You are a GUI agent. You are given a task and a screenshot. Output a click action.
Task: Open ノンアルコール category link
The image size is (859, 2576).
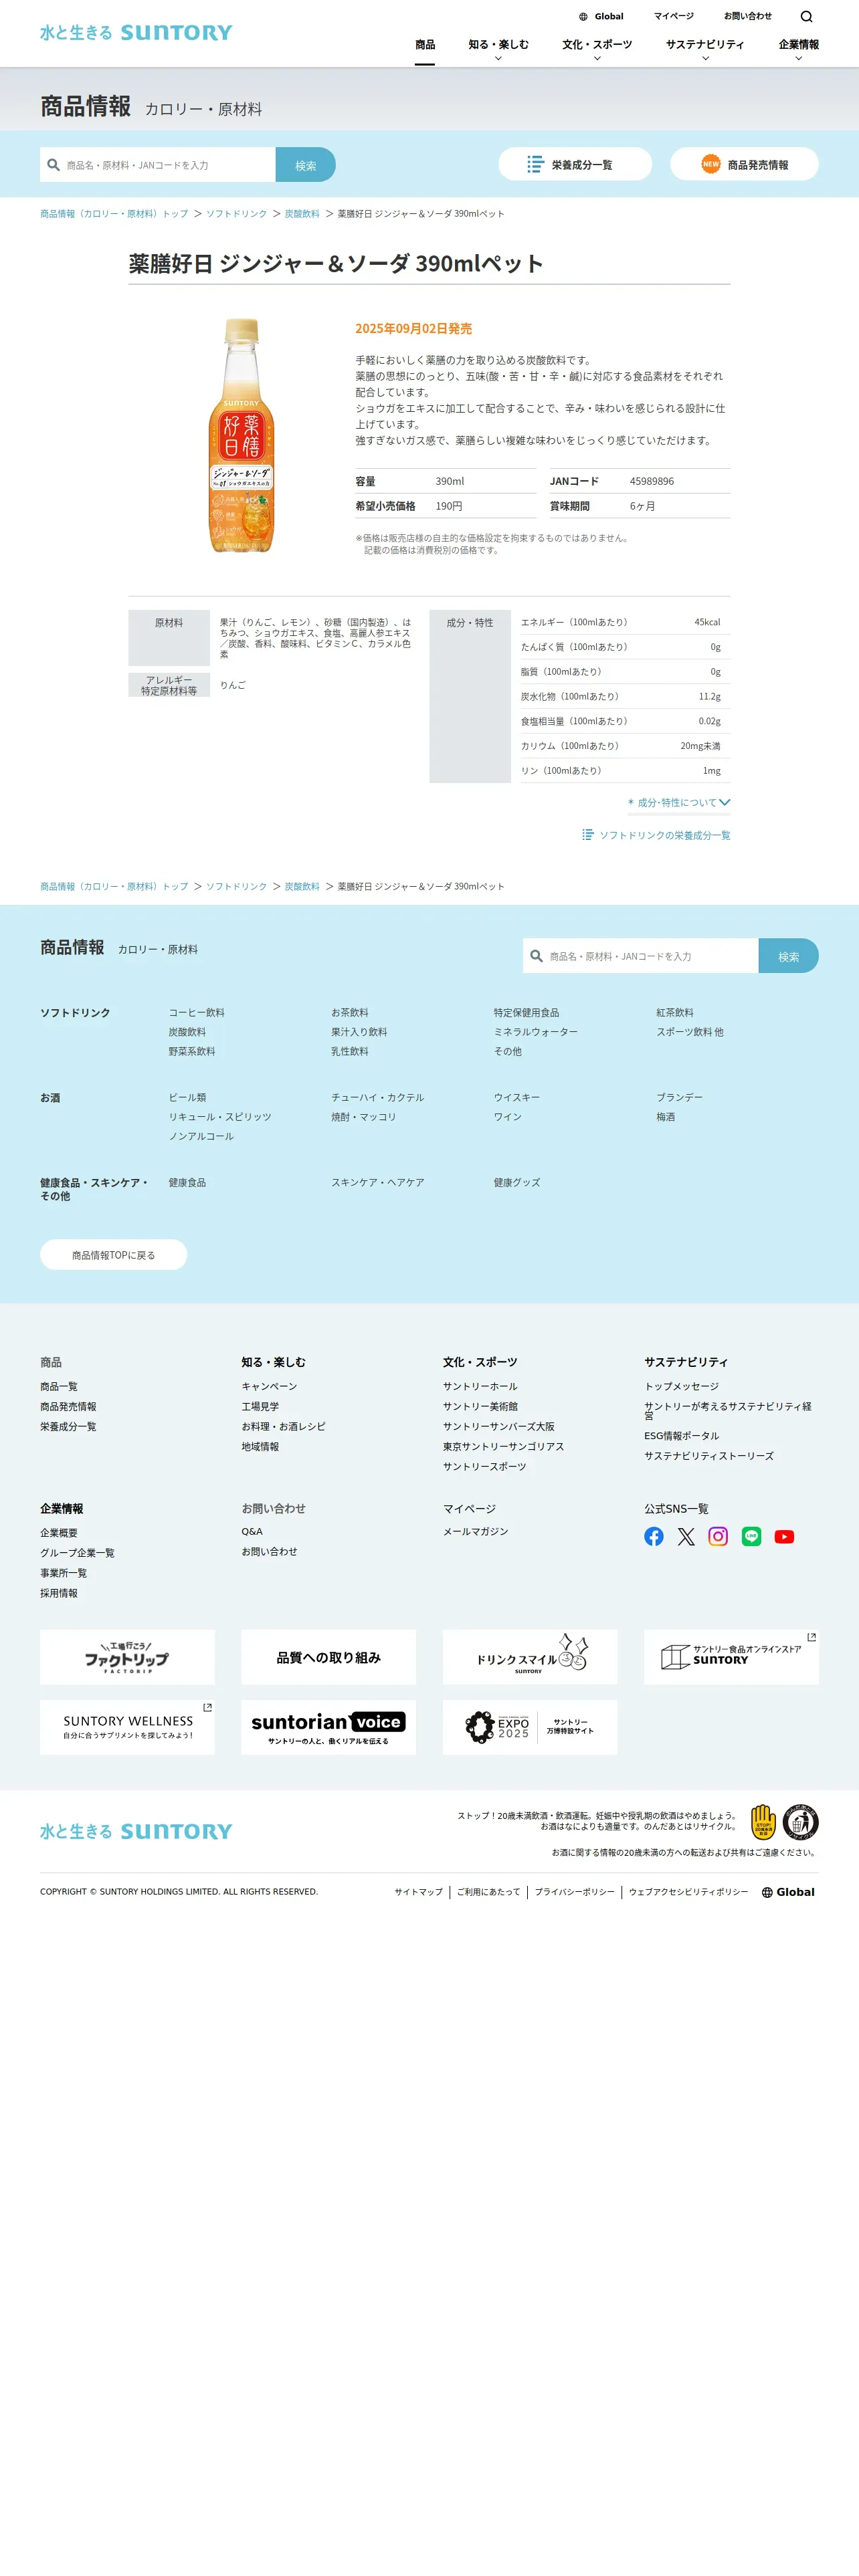[x=201, y=1137]
